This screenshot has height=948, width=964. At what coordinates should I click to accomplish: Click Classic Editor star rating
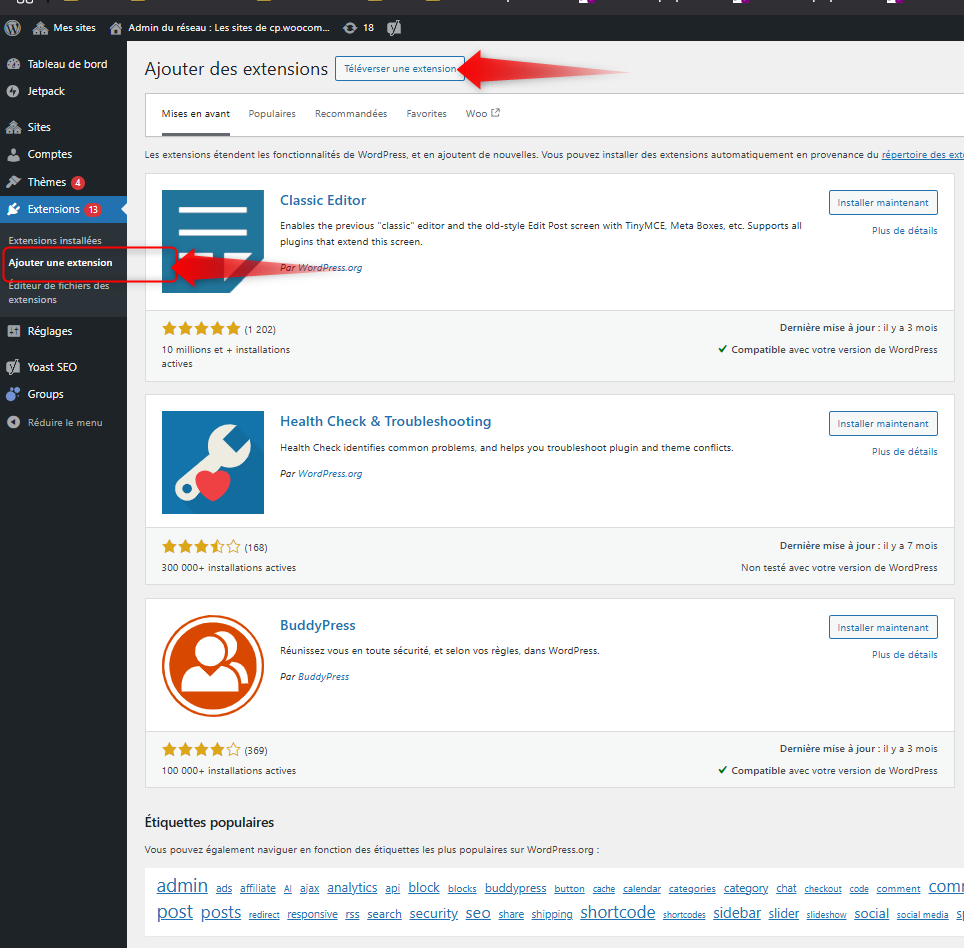[x=200, y=329]
